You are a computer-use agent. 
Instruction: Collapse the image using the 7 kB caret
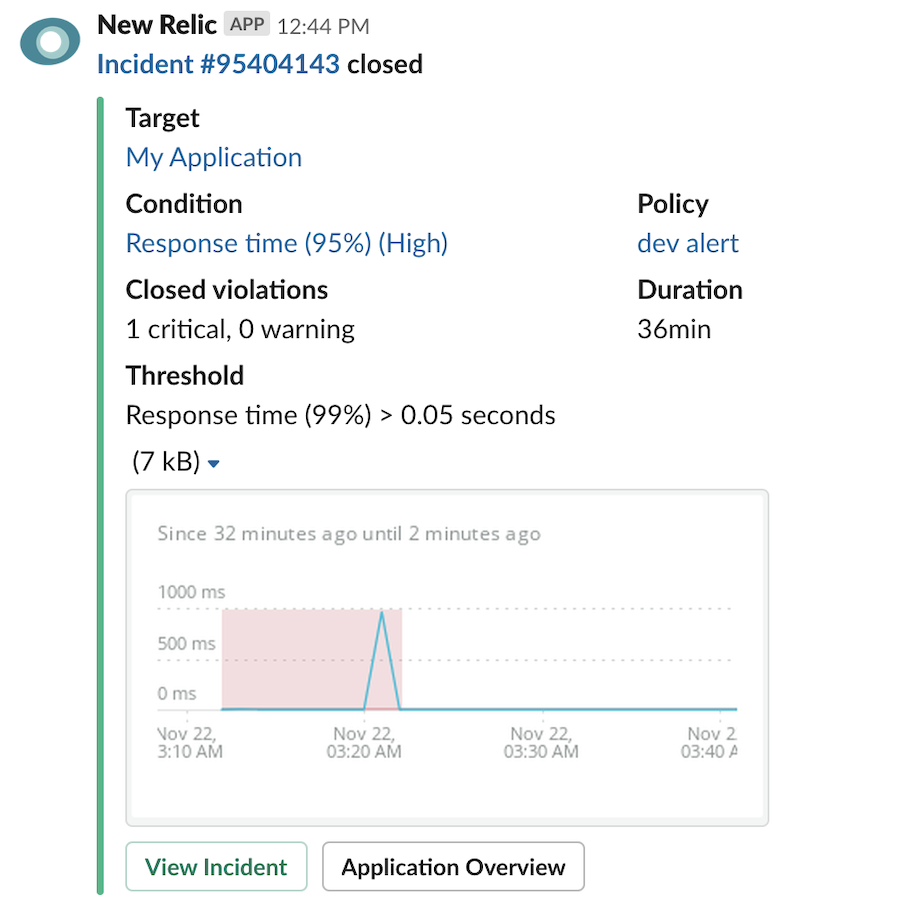click(213, 464)
